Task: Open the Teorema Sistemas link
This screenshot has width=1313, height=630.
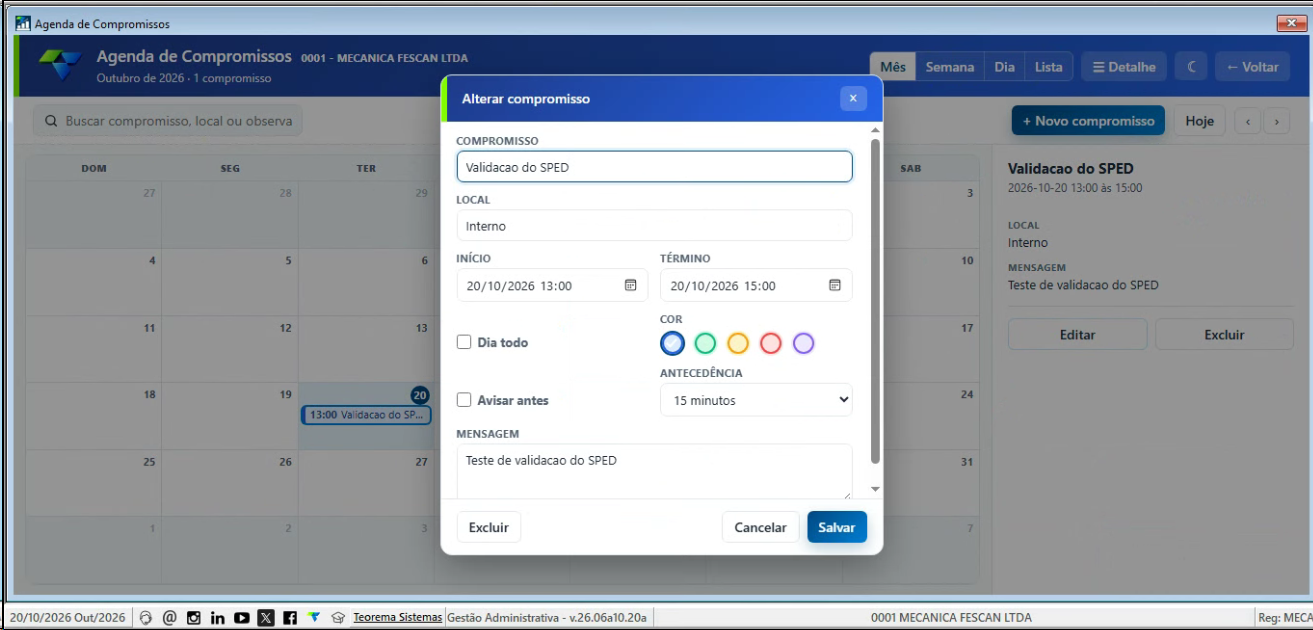Action: (x=397, y=618)
